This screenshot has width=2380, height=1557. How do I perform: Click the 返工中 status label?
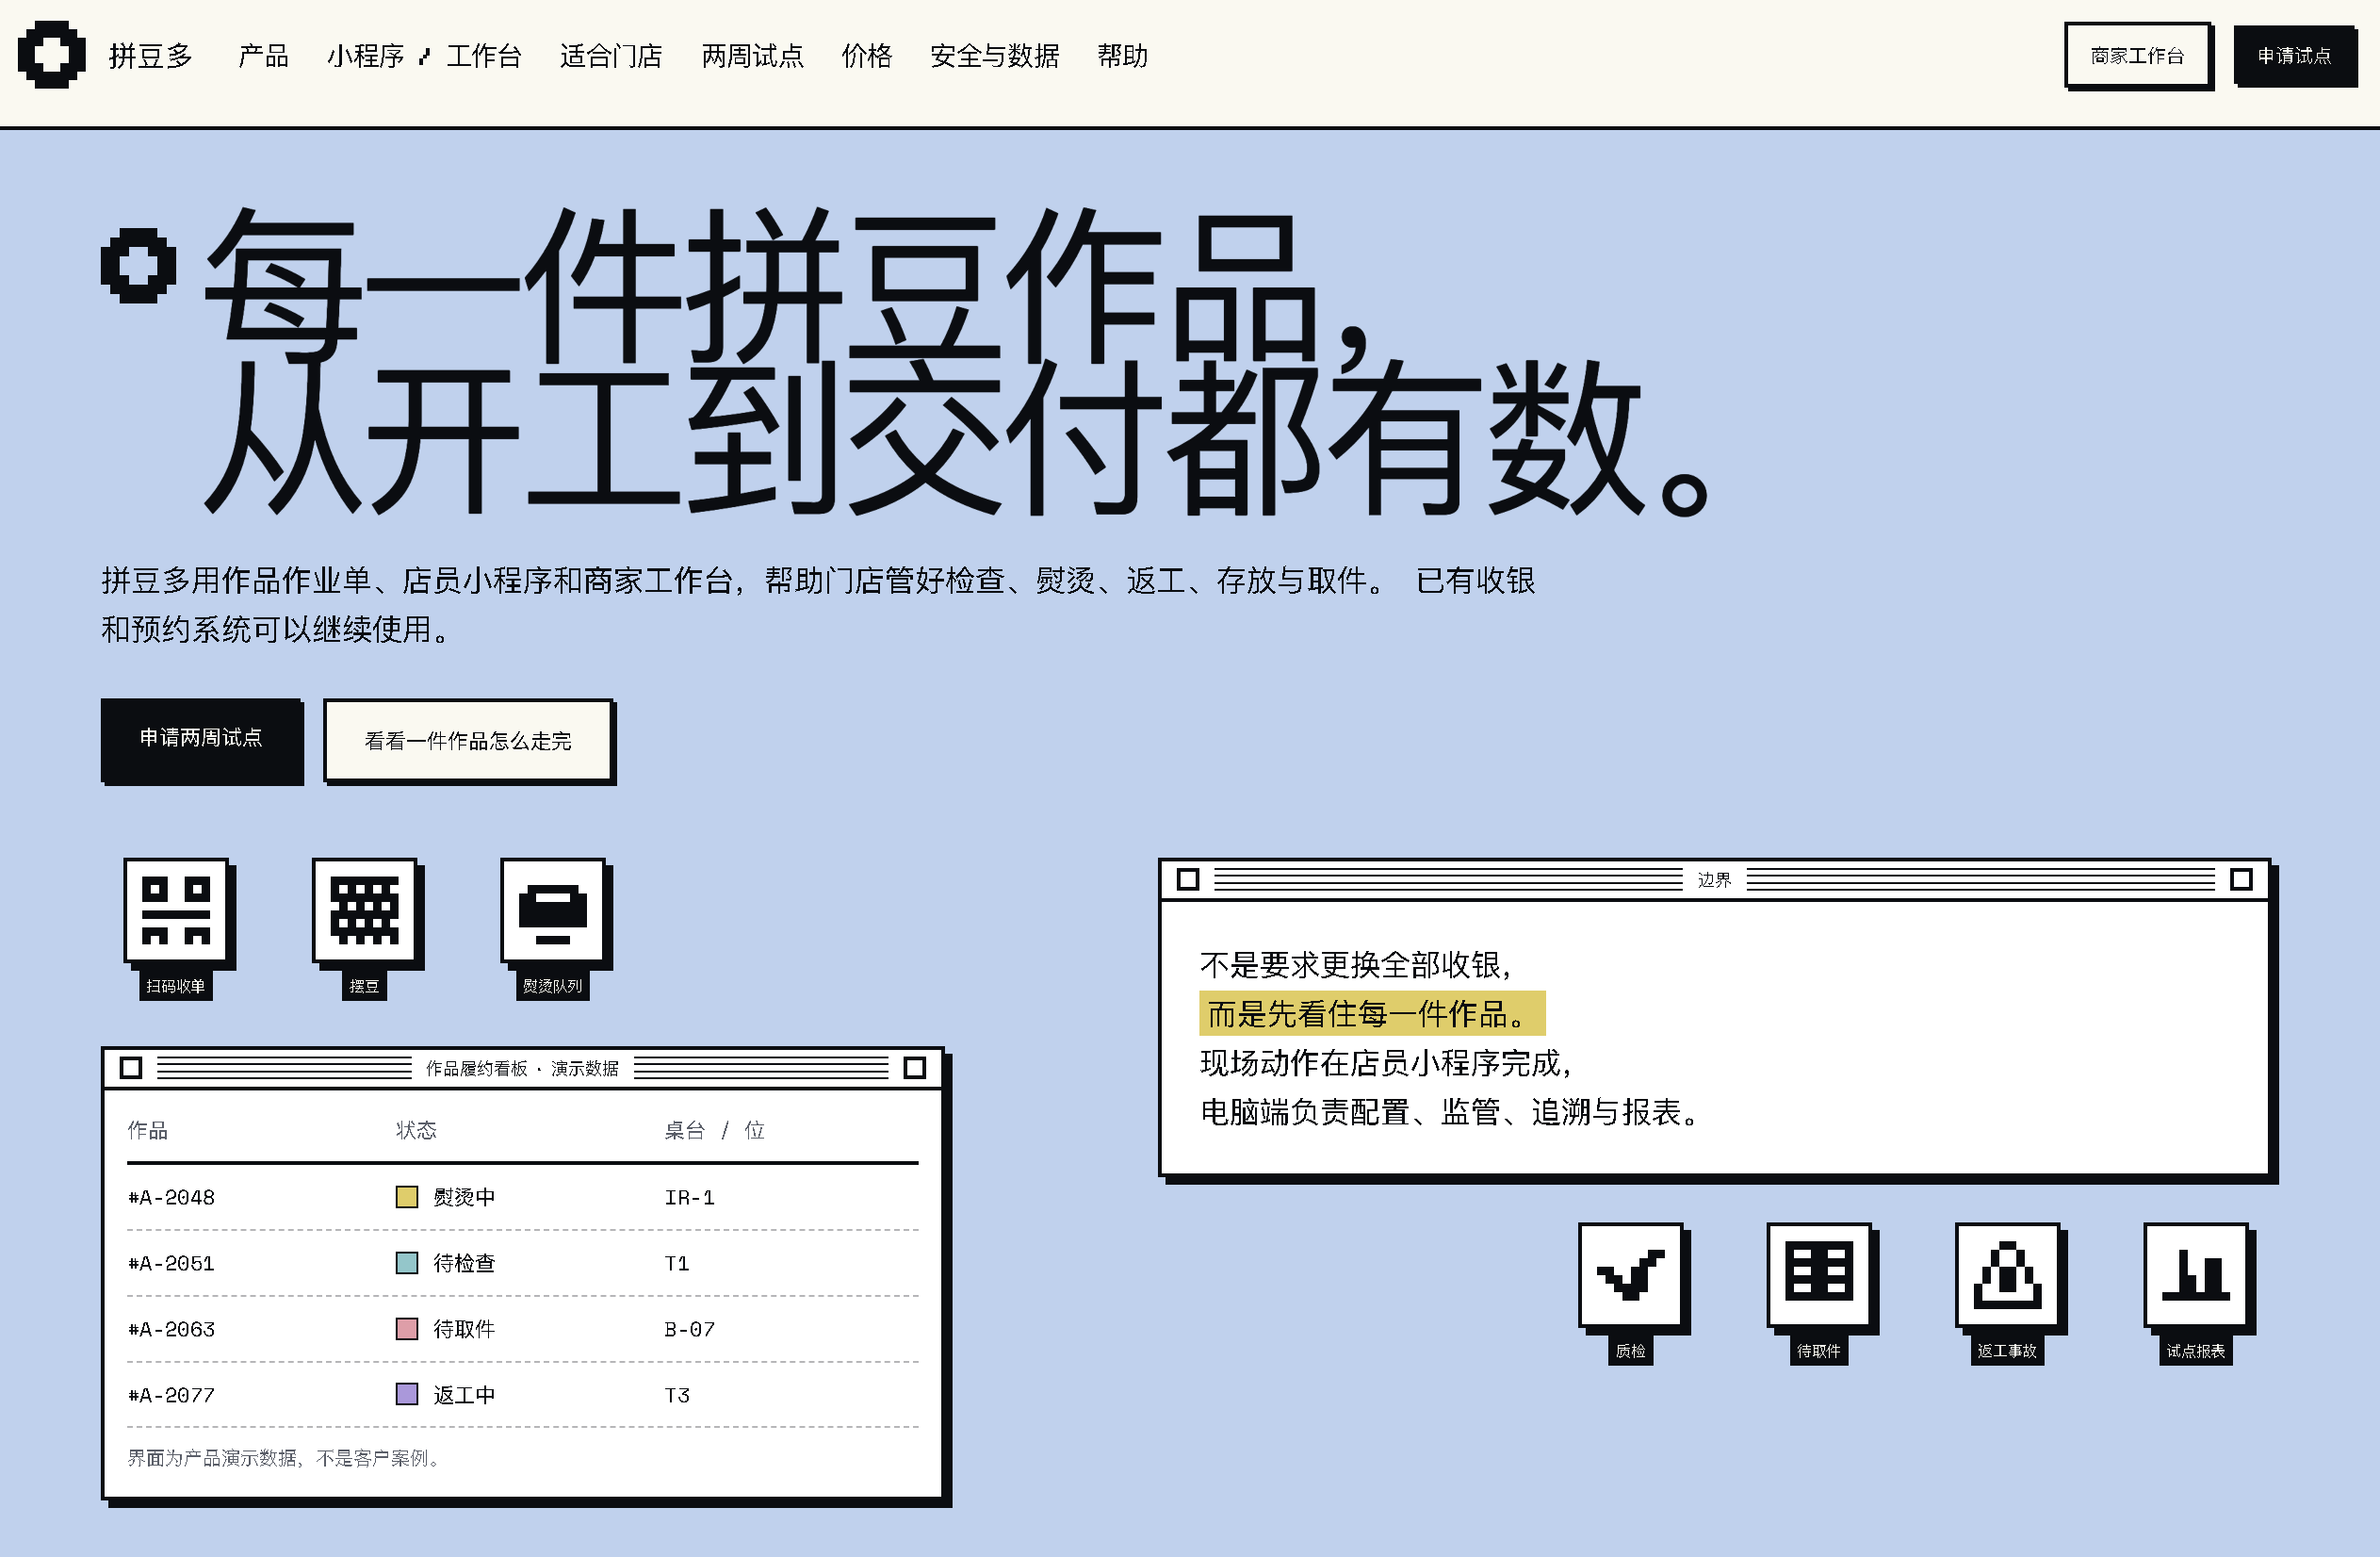pos(464,1395)
